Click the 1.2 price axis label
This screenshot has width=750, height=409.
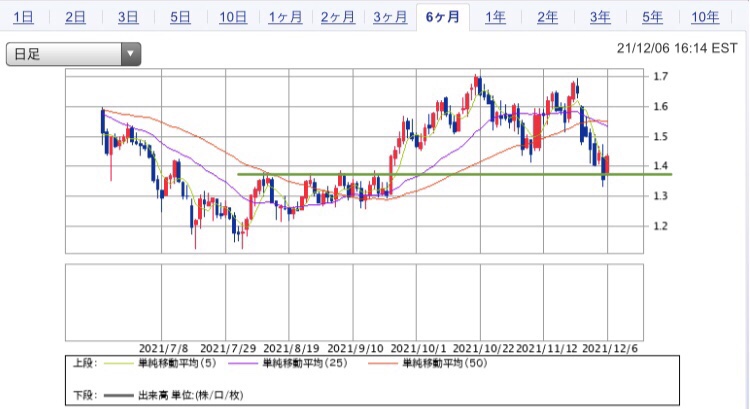[661, 226]
